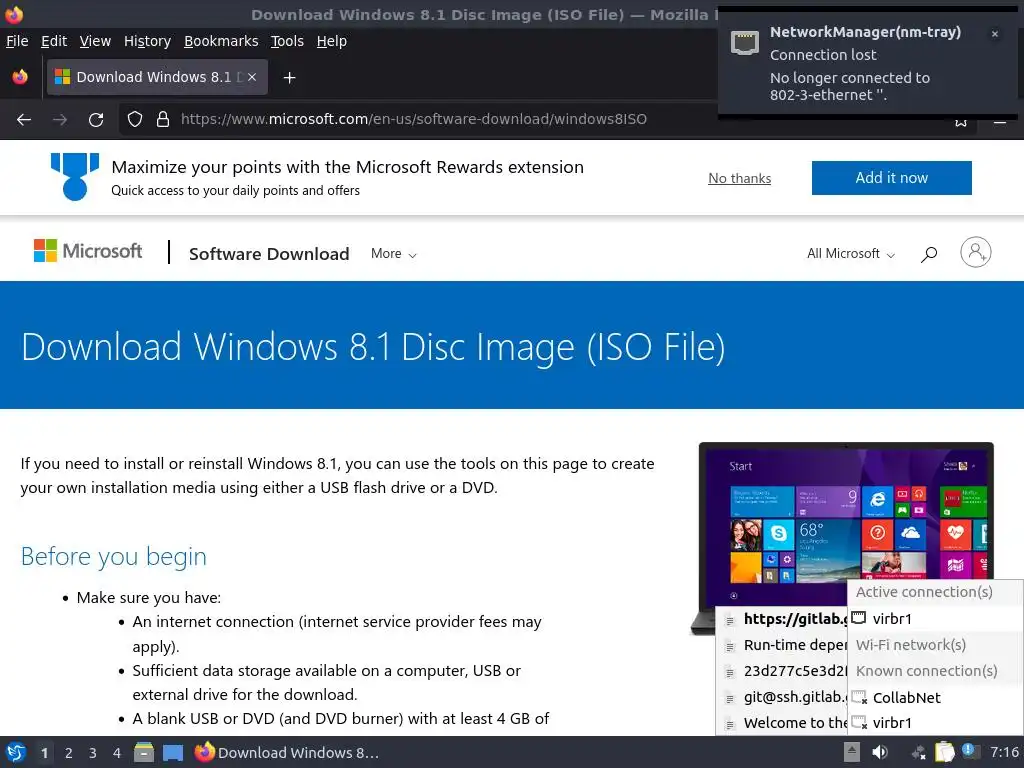Screen dimensions: 1024x768
Task: Click the Add it now button
Action: (x=891, y=178)
